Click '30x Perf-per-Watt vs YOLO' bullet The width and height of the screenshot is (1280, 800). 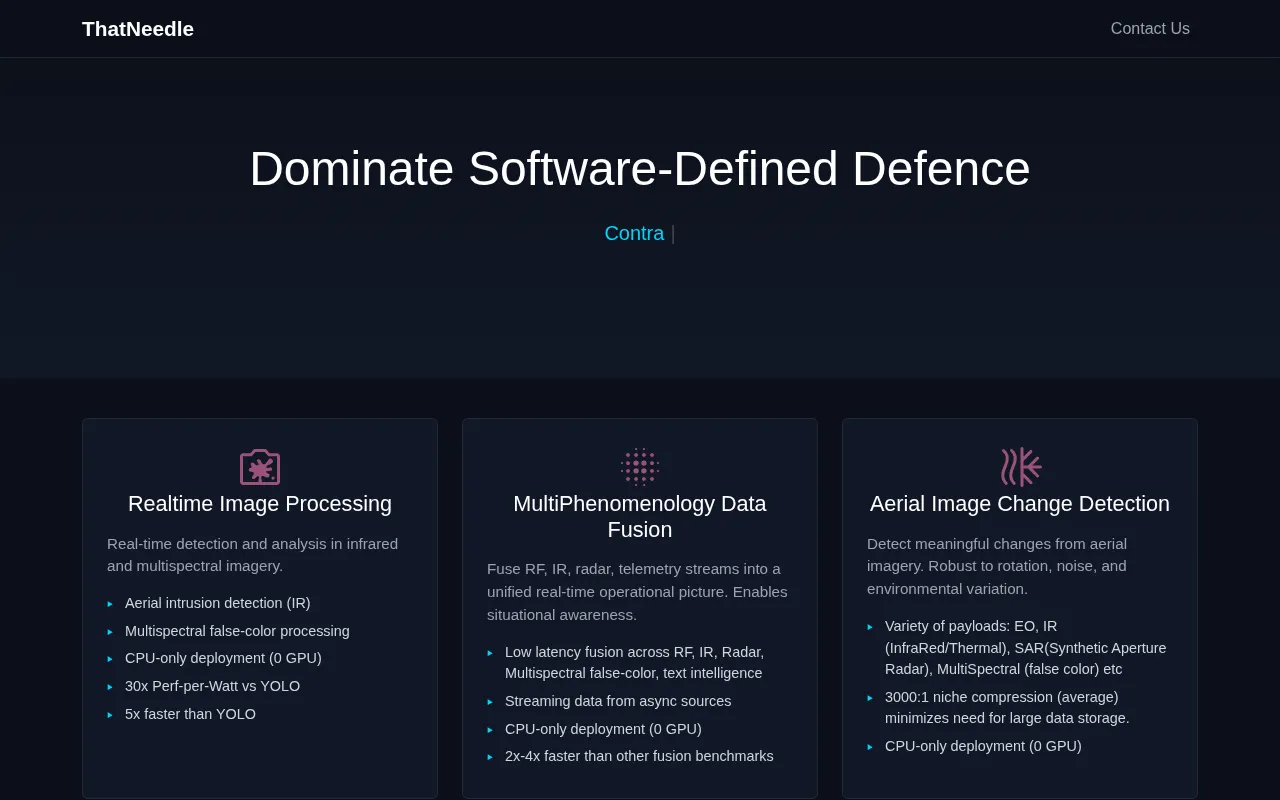pyautogui.click(x=212, y=686)
